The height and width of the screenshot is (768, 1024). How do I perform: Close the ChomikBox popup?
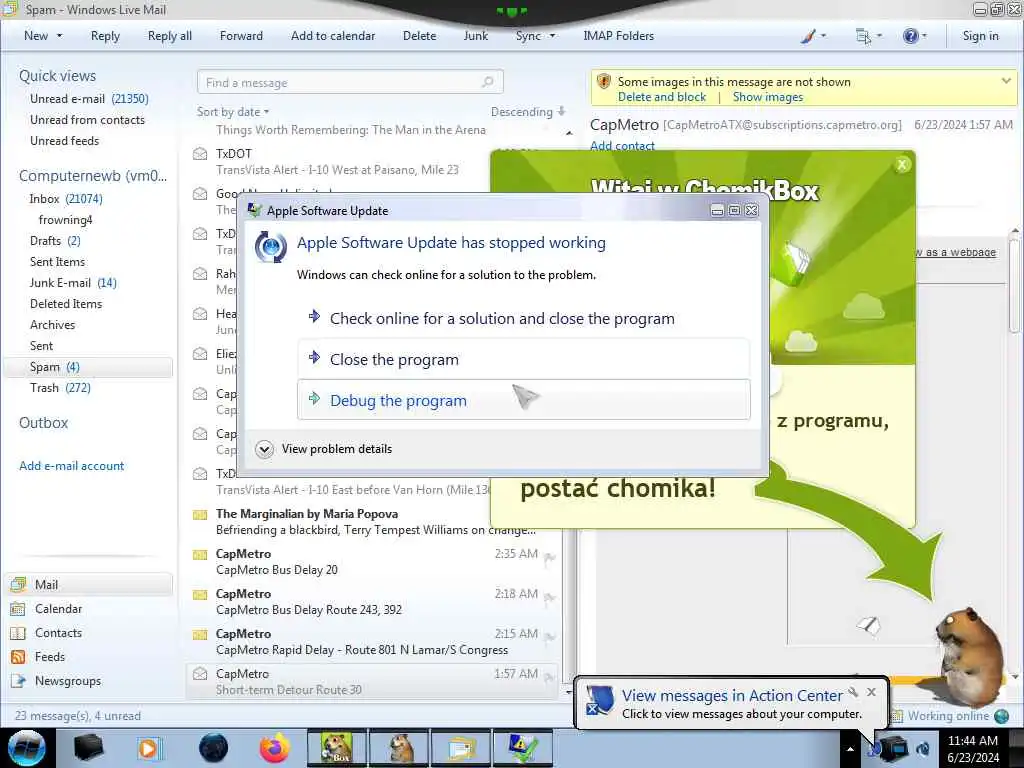coord(902,165)
